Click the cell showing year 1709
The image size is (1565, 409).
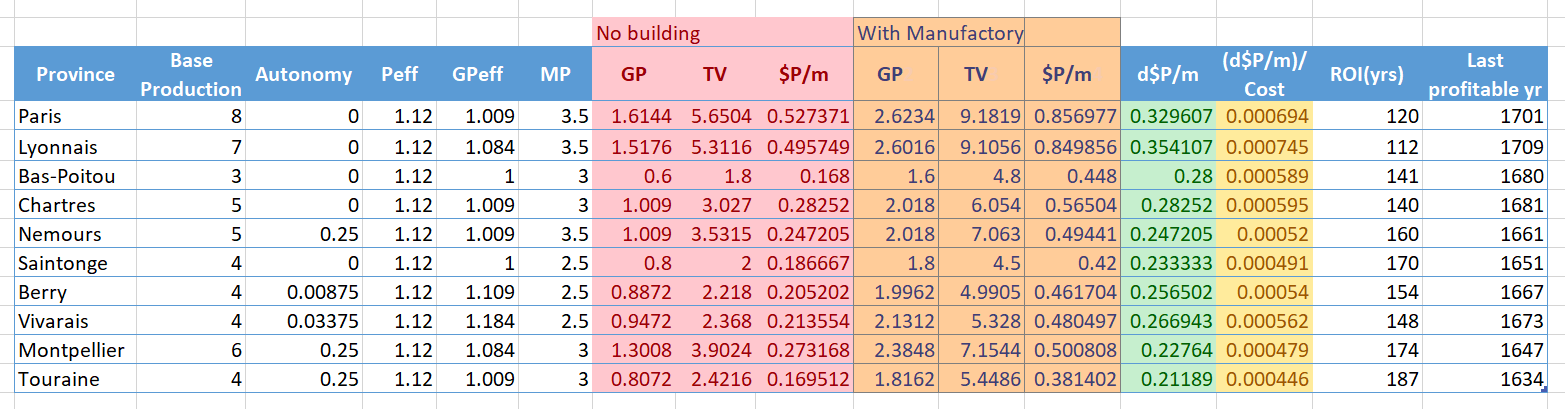(1485, 146)
